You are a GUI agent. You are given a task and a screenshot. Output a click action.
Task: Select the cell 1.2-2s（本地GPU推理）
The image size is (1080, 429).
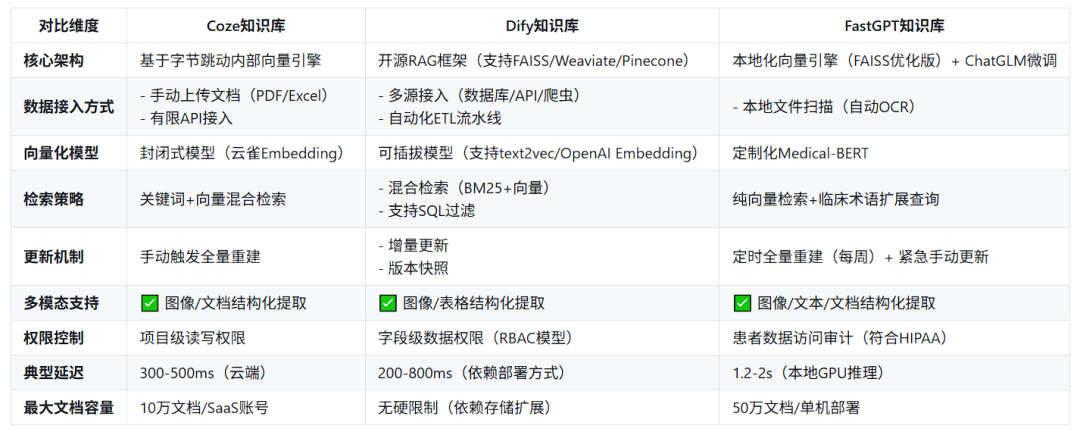point(894,373)
